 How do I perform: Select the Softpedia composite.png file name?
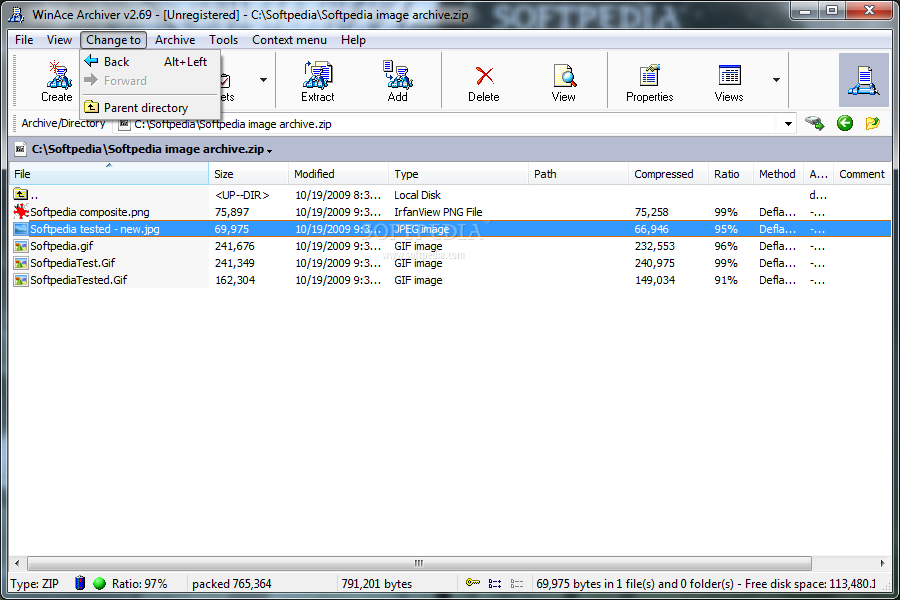click(x=90, y=212)
